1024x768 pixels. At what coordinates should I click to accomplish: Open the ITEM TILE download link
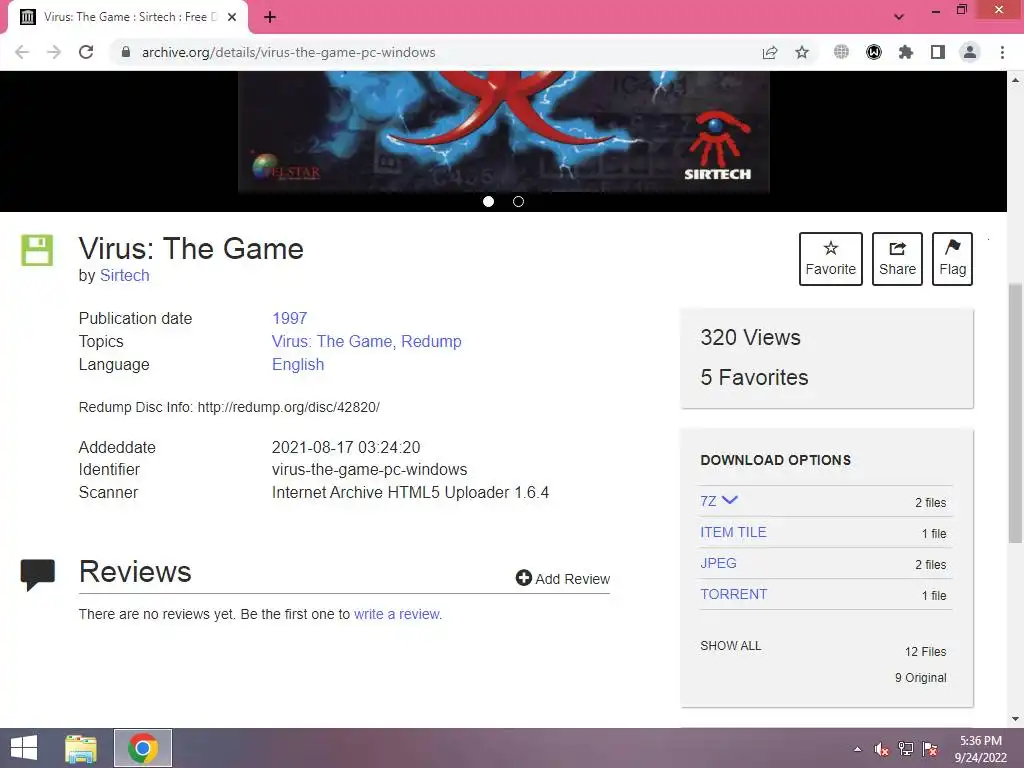point(733,532)
